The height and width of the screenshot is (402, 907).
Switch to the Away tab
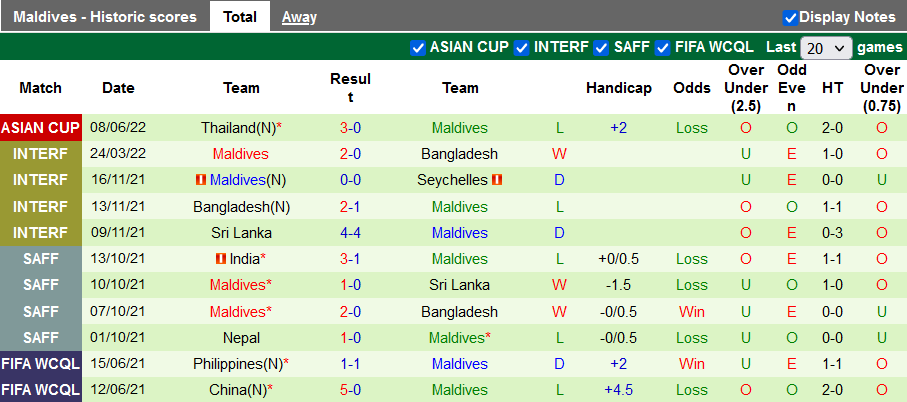[x=299, y=17]
